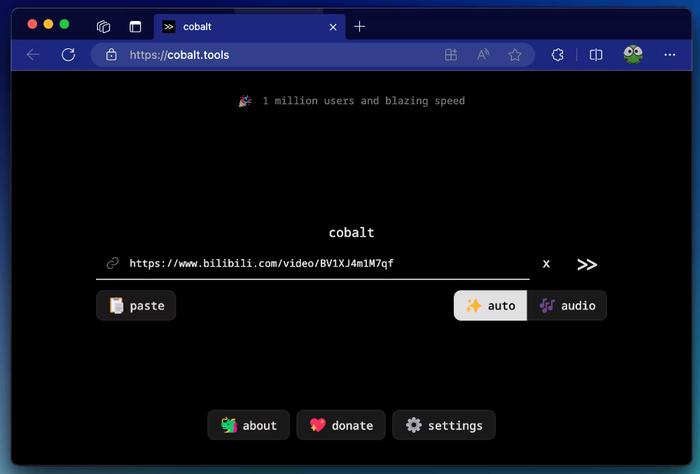
Task: Click the cobalt title text
Action: coord(351,233)
